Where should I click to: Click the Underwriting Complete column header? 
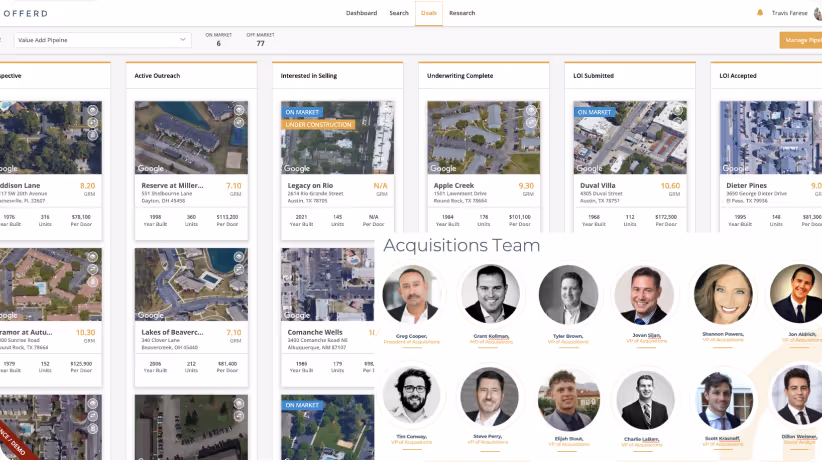pos(460,76)
